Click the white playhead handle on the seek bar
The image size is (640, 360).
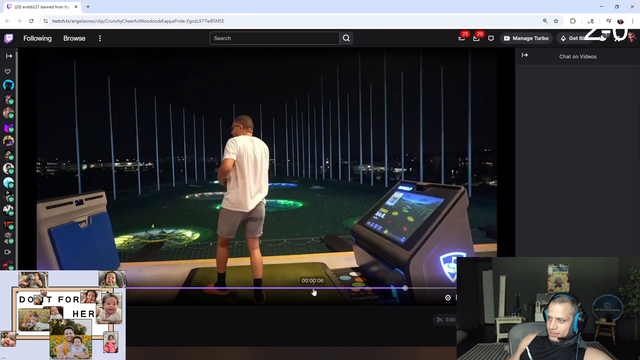[x=405, y=288]
